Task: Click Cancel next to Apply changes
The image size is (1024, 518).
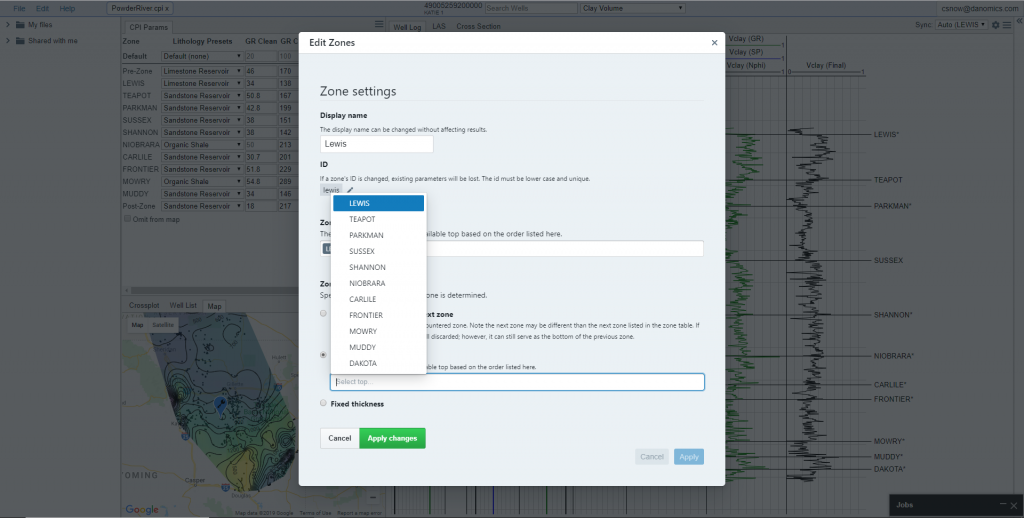Action: [x=340, y=438]
